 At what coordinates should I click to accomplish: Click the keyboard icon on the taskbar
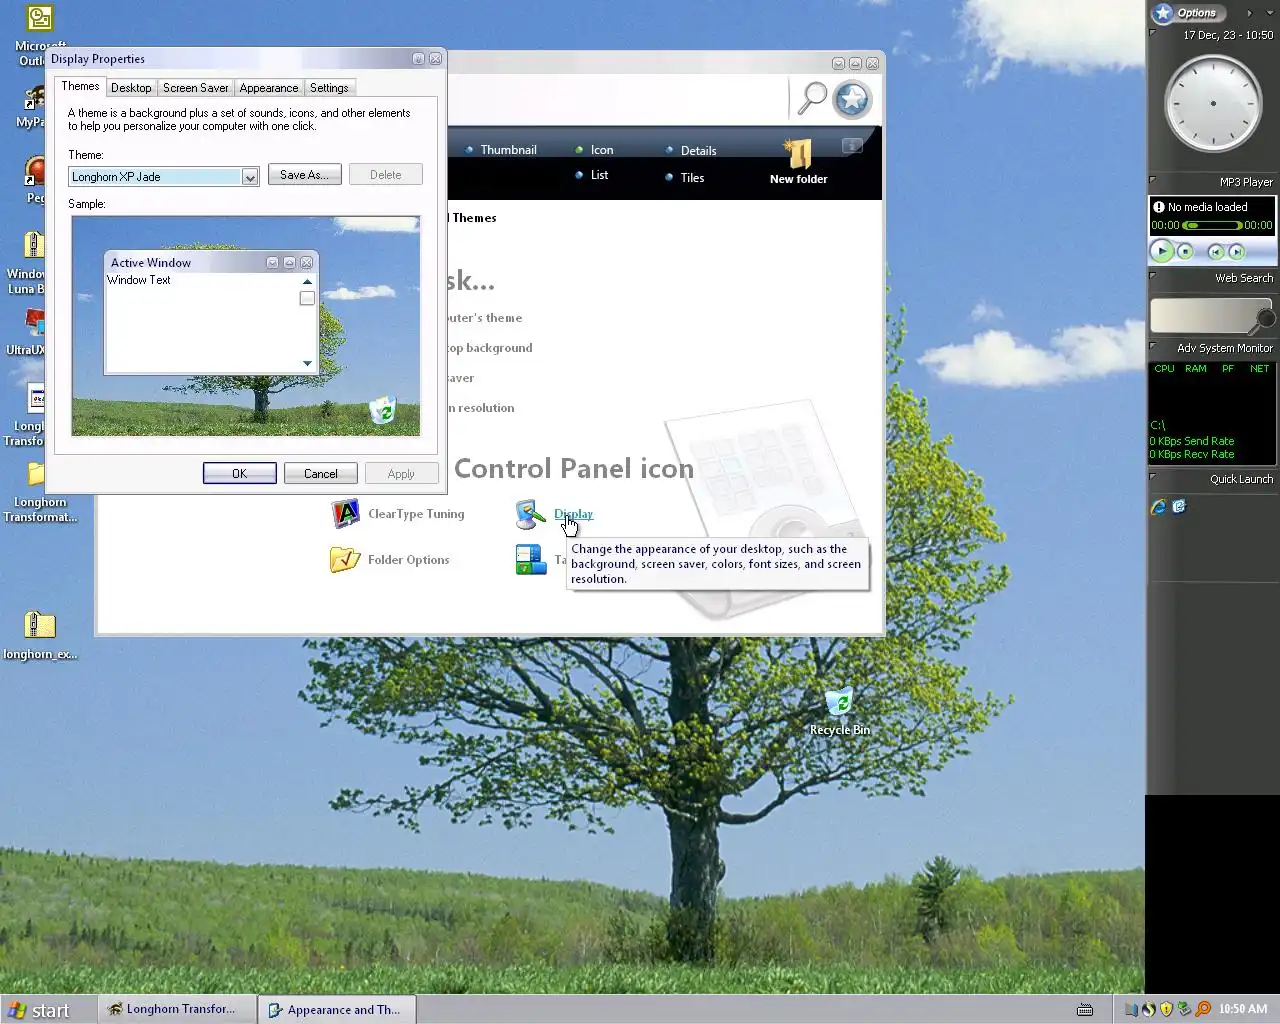point(1084,1010)
